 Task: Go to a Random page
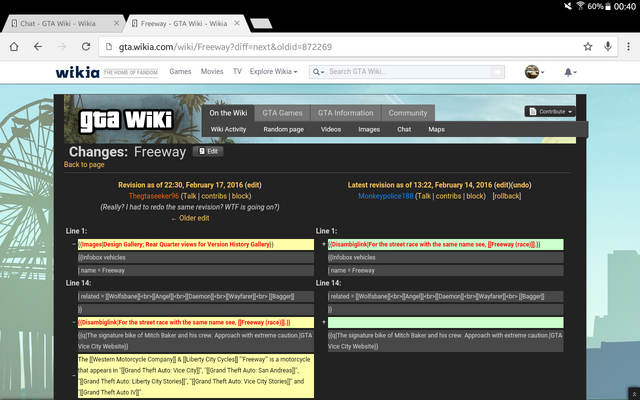[283, 129]
